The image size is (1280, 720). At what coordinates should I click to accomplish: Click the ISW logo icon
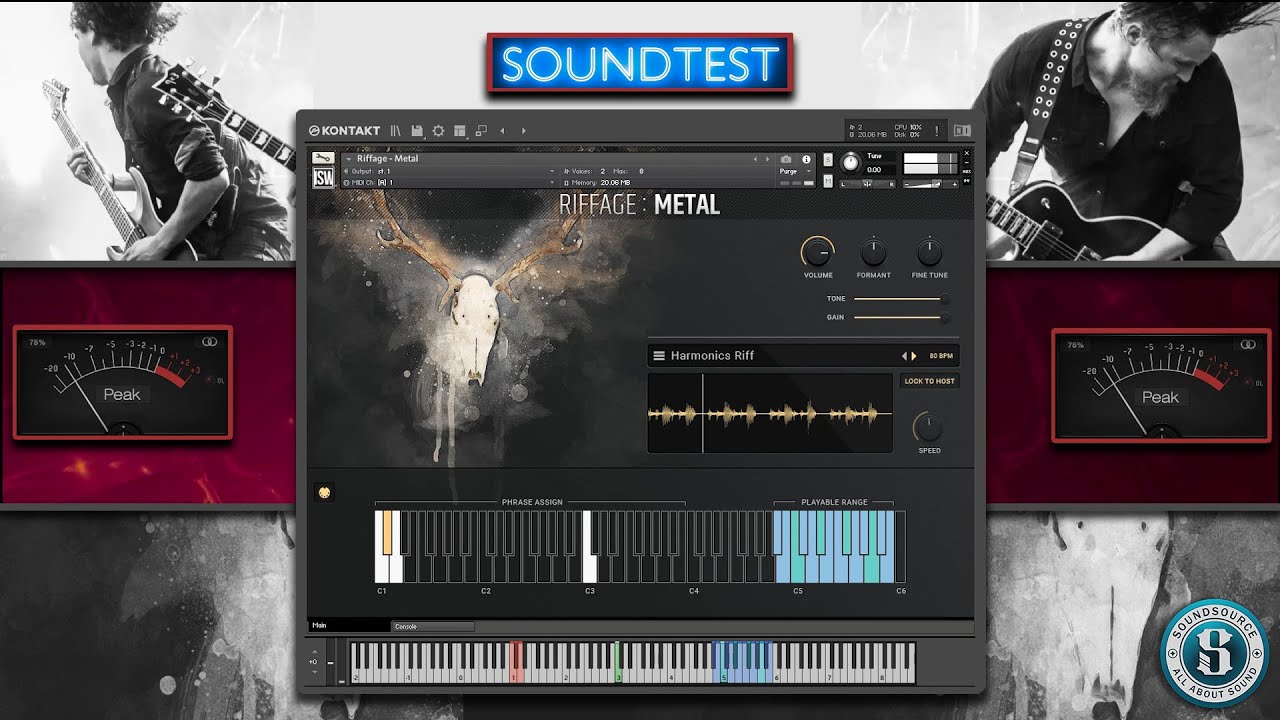pos(323,178)
